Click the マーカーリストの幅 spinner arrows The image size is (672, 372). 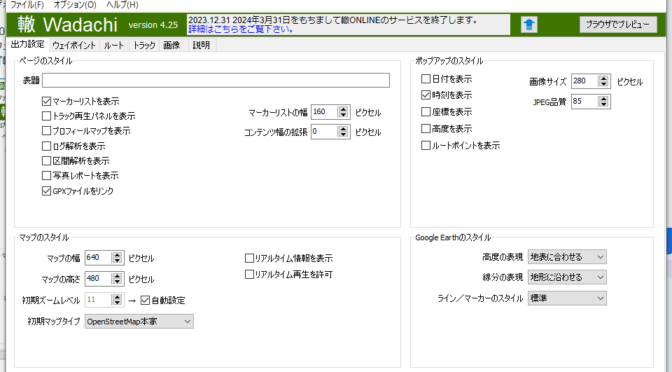[343, 112]
